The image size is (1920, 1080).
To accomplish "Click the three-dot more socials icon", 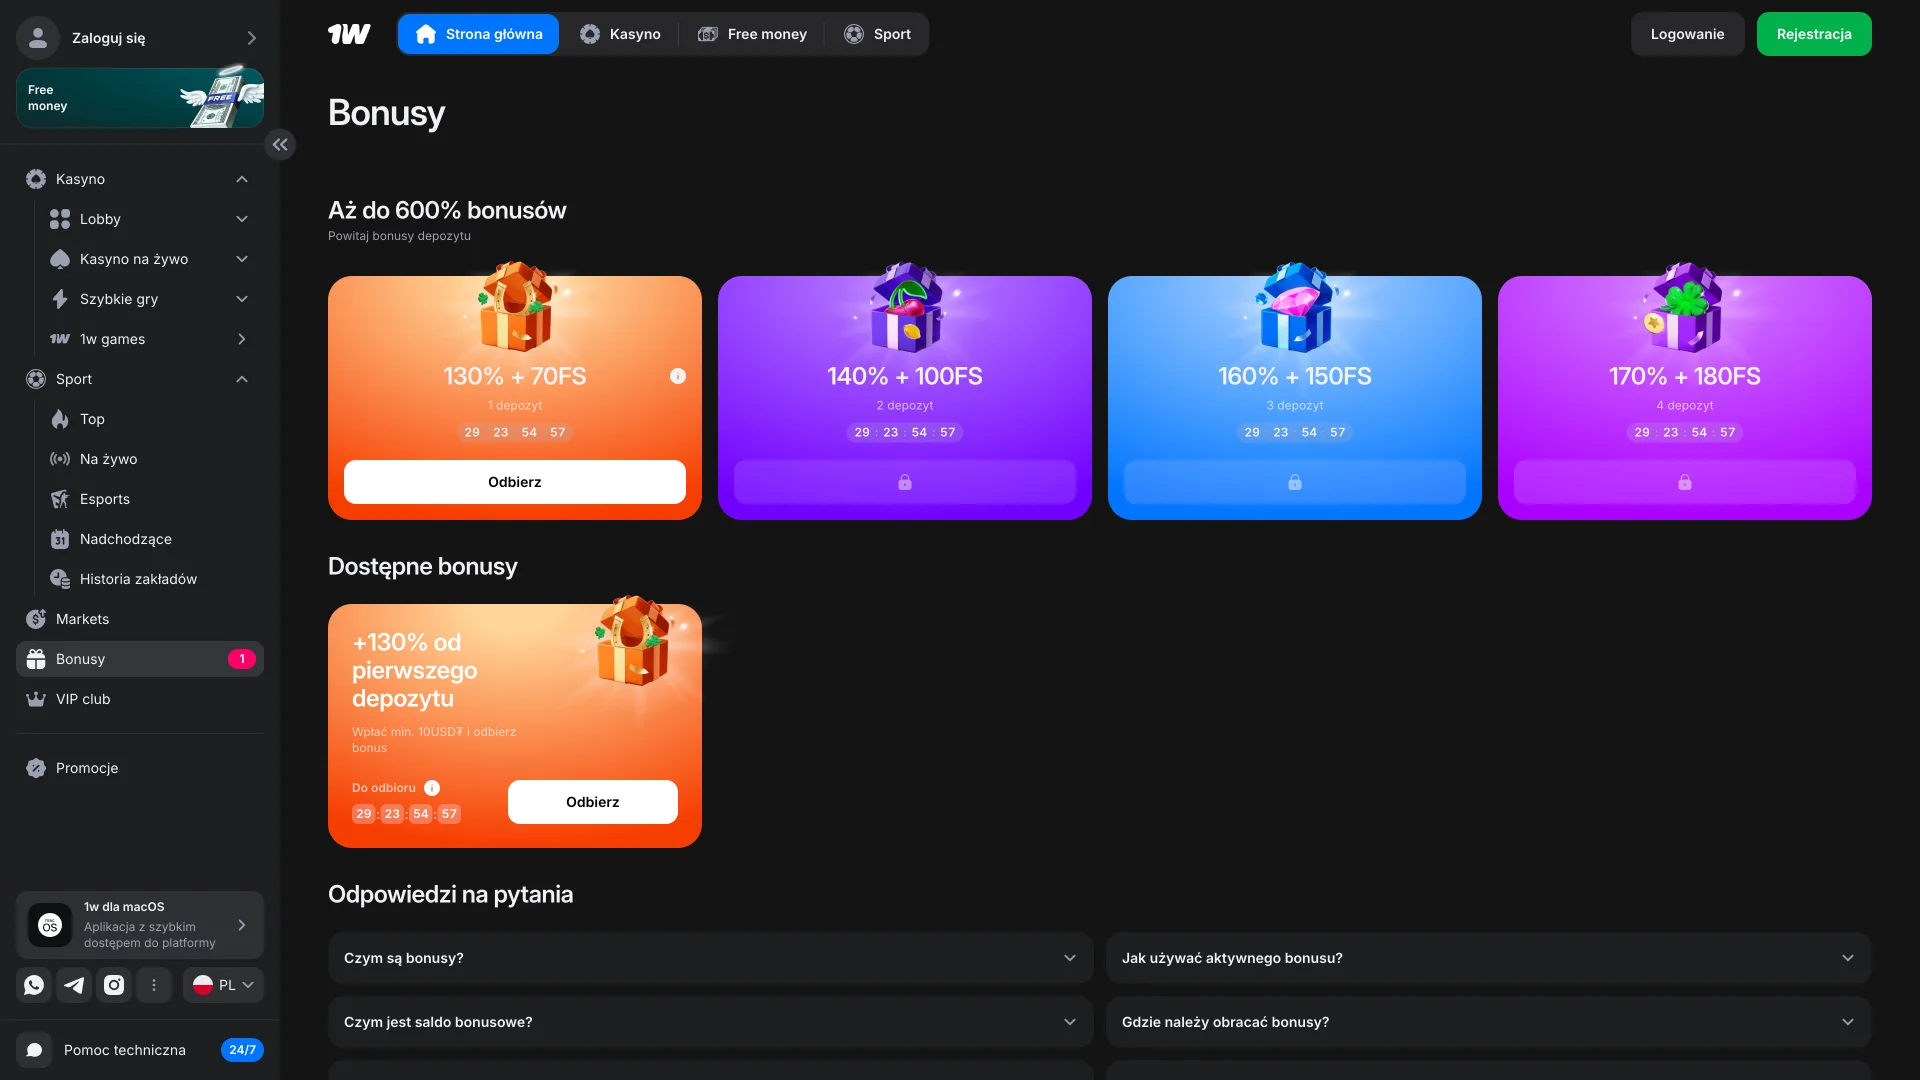I will tap(154, 985).
